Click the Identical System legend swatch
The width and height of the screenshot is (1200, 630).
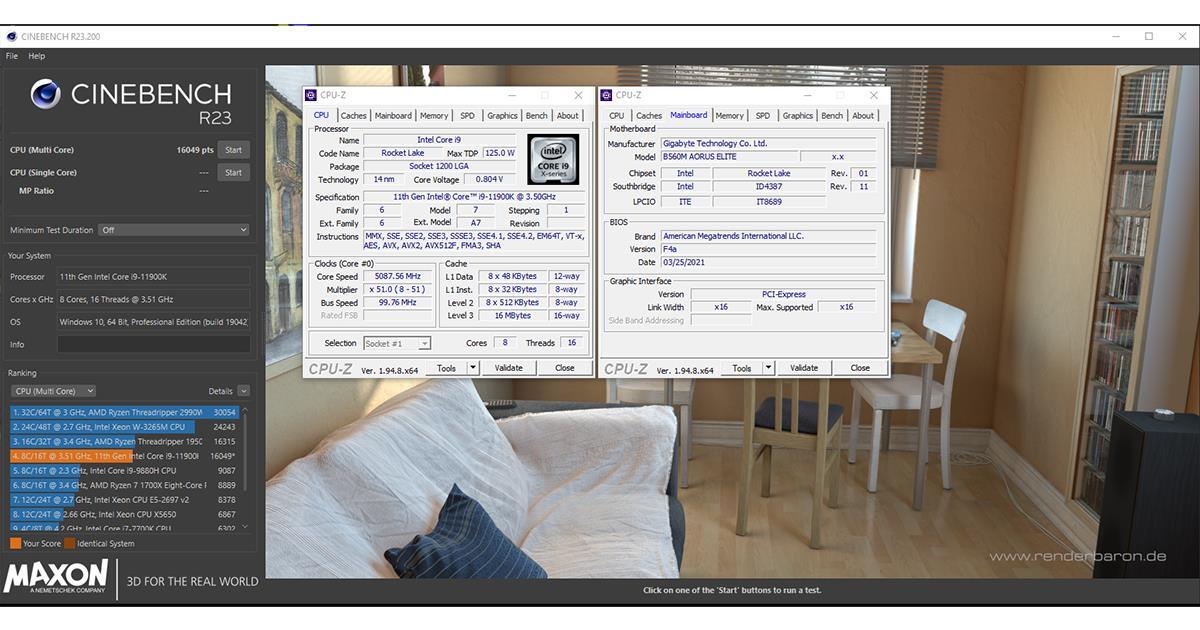(69, 544)
